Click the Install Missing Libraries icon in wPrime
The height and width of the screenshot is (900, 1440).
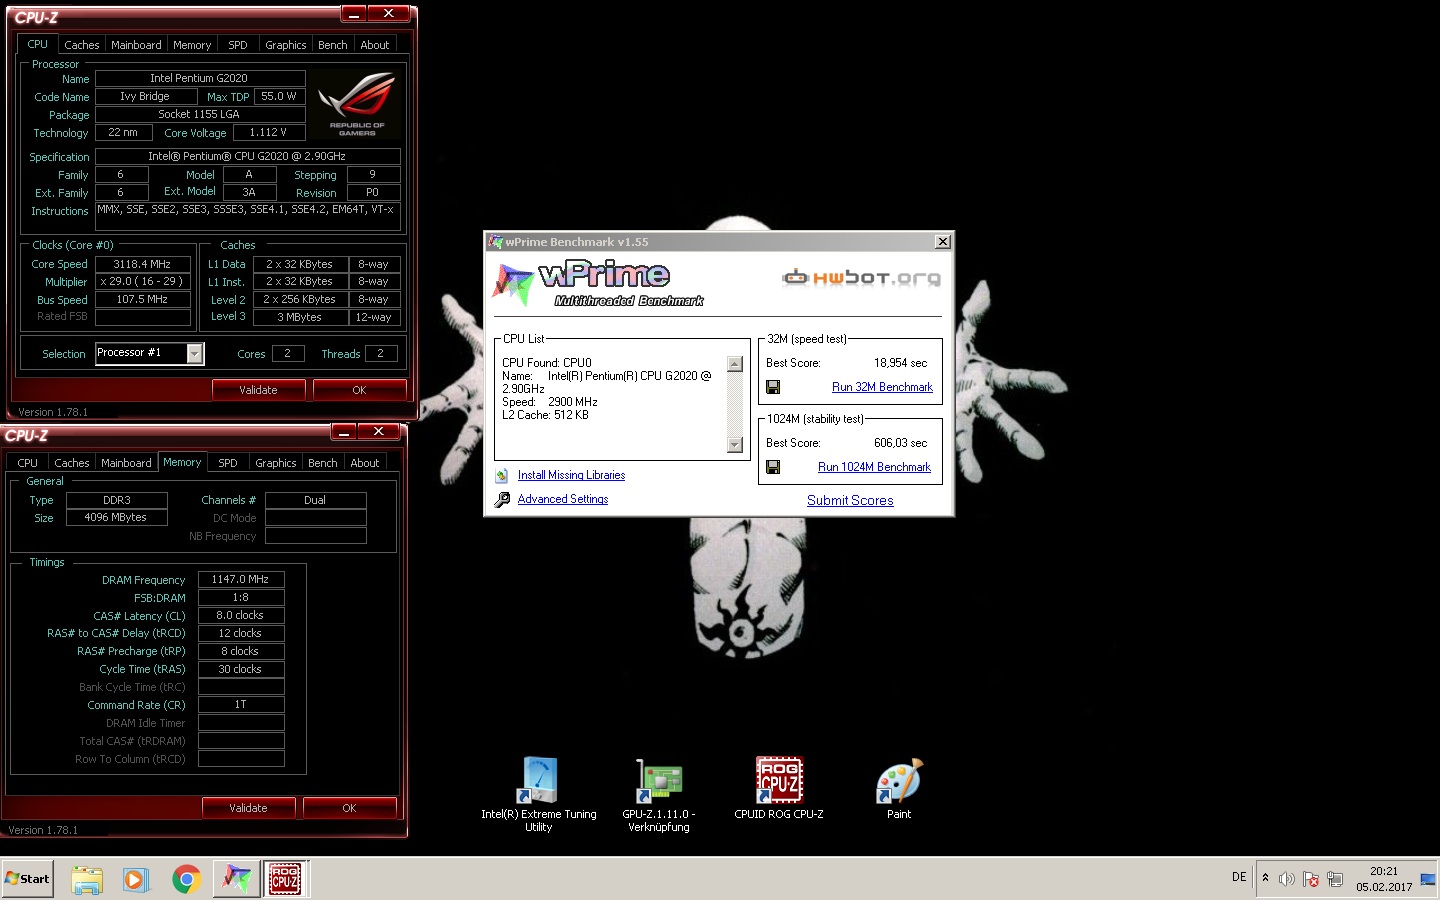pyautogui.click(x=502, y=475)
